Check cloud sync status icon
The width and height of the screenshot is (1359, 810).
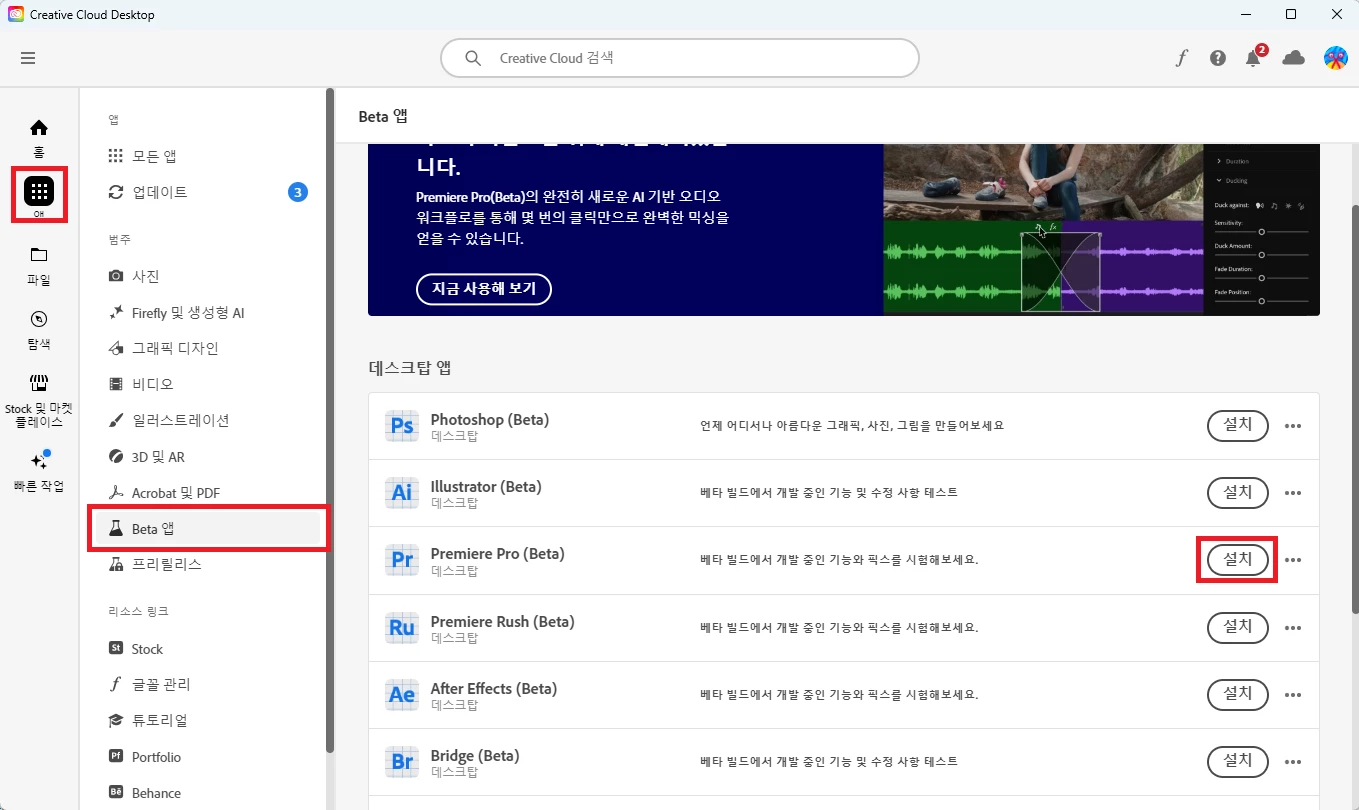(1293, 58)
